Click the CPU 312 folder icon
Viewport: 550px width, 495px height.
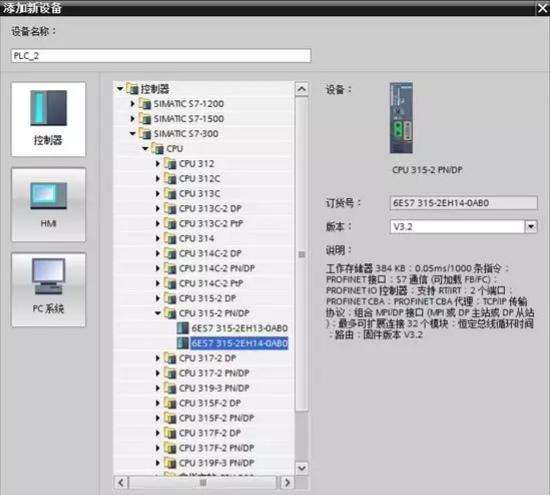[170, 163]
